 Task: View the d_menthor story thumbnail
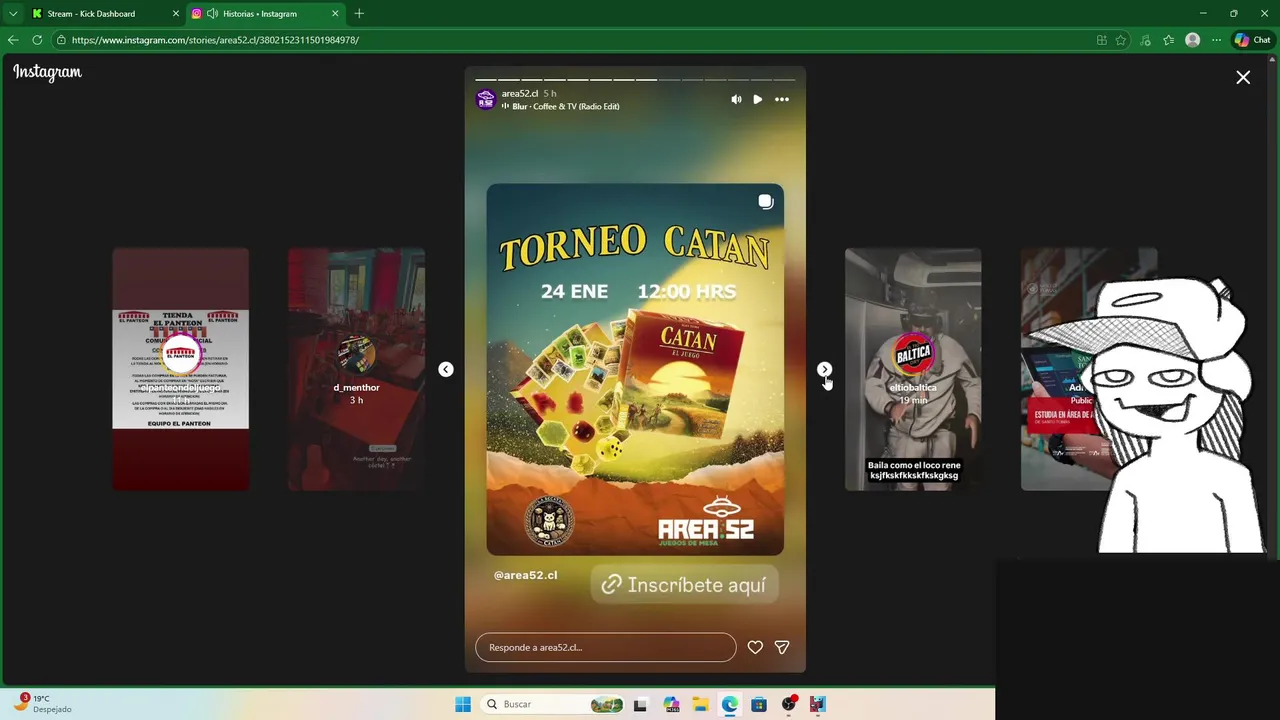(x=356, y=369)
